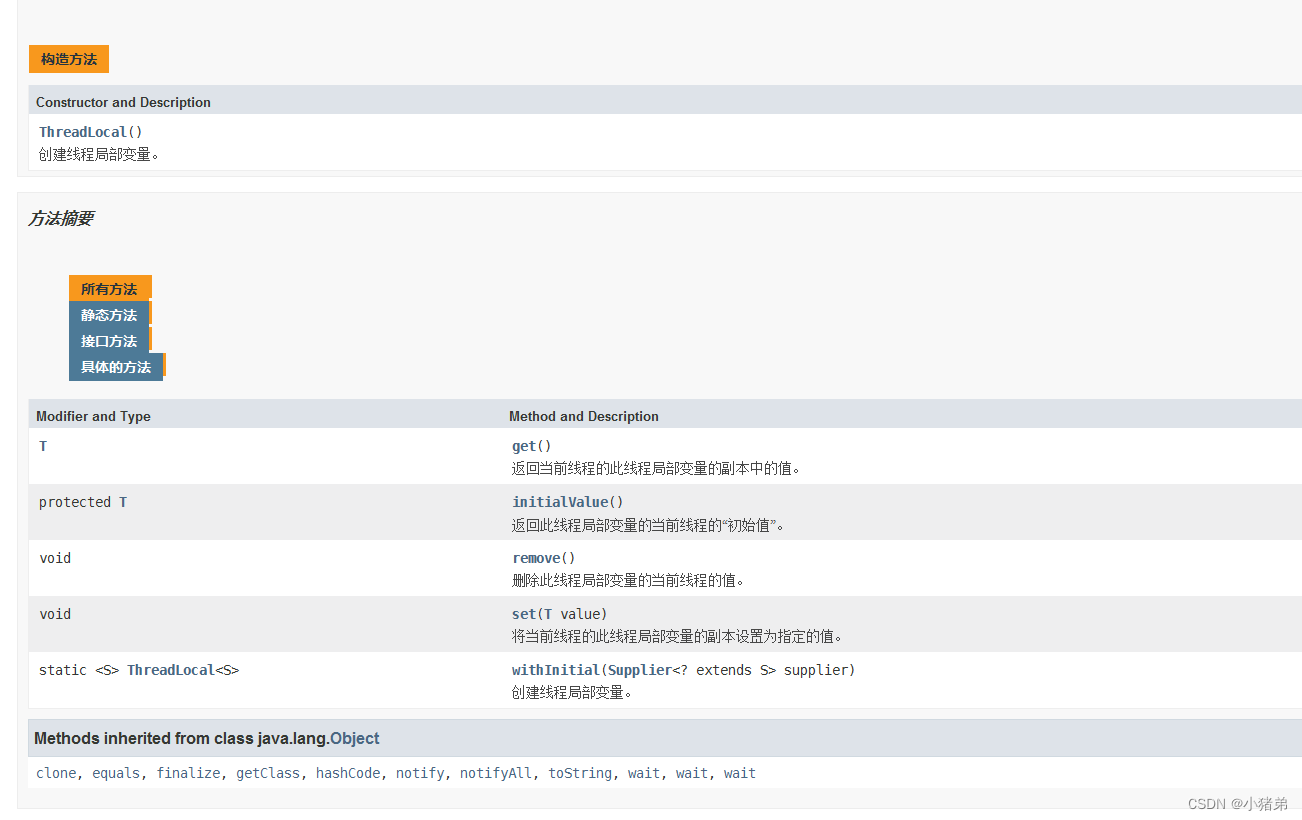Click description 删除此线程局部变量的当前线程的值。
The image size is (1302, 820).
pos(629,580)
